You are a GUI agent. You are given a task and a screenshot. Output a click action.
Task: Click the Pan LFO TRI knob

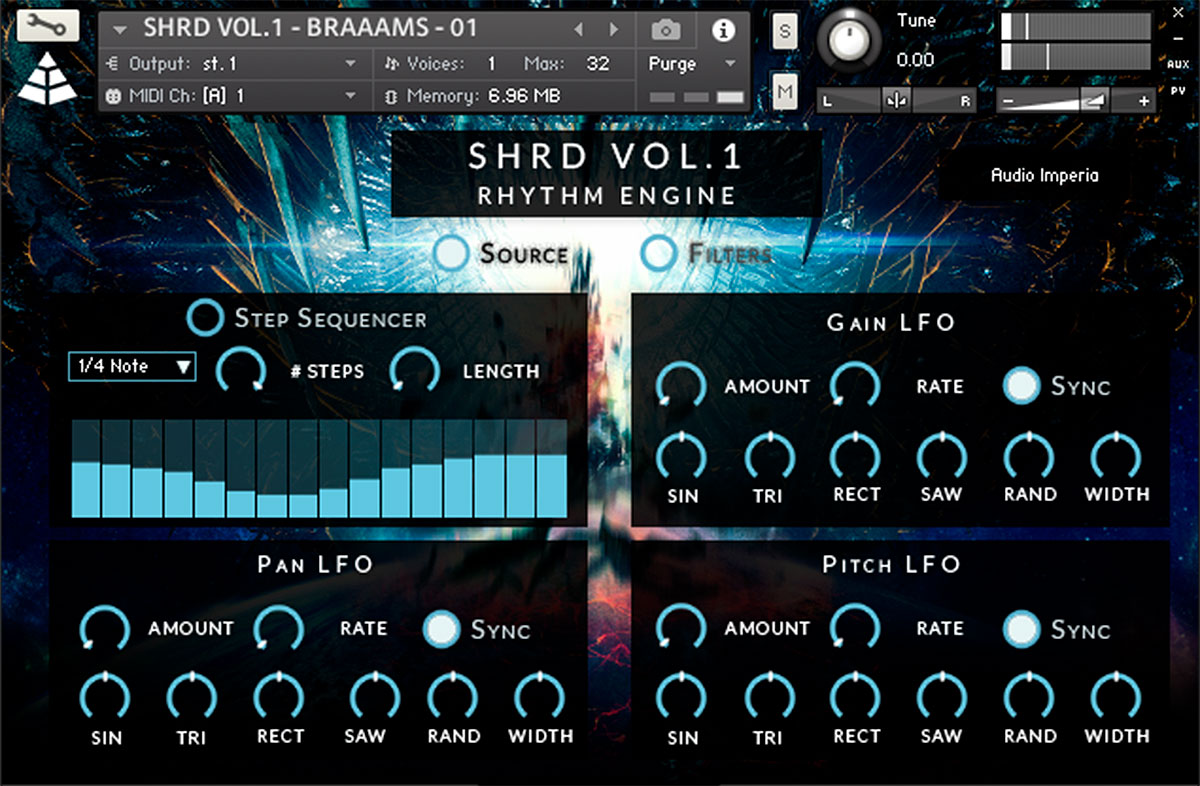click(x=192, y=698)
